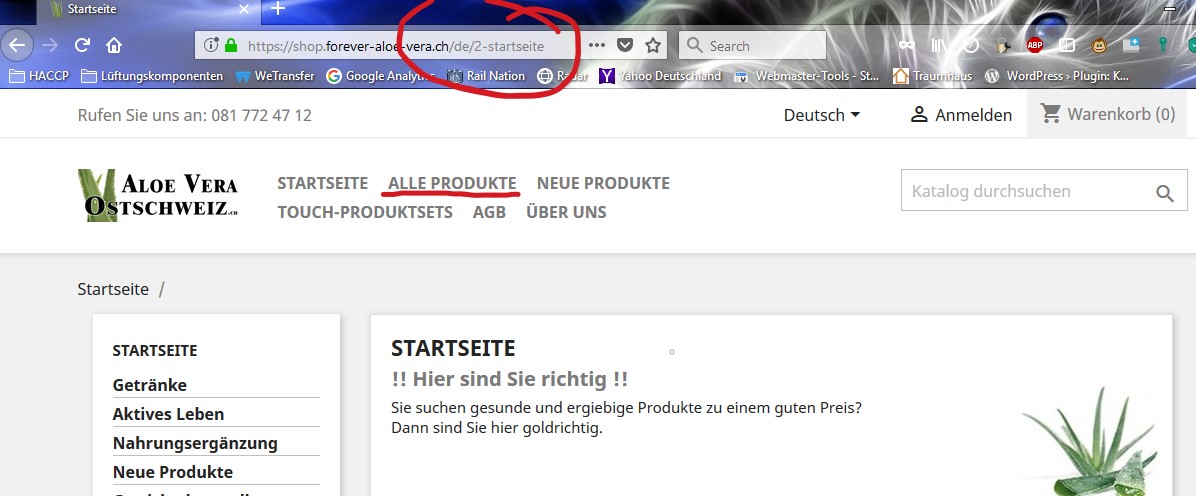Open NEUE PRODUKTE menu item
Screen dimensions: 1196x496
(x=603, y=183)
